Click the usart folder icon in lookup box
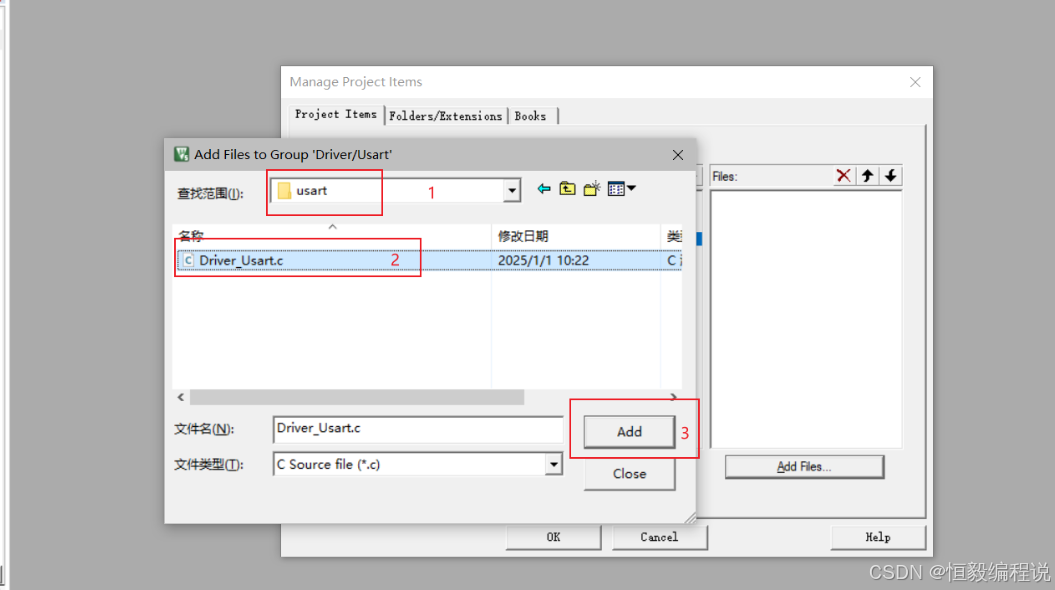This screenshot has width=1055, height=590. coord(284,191)
